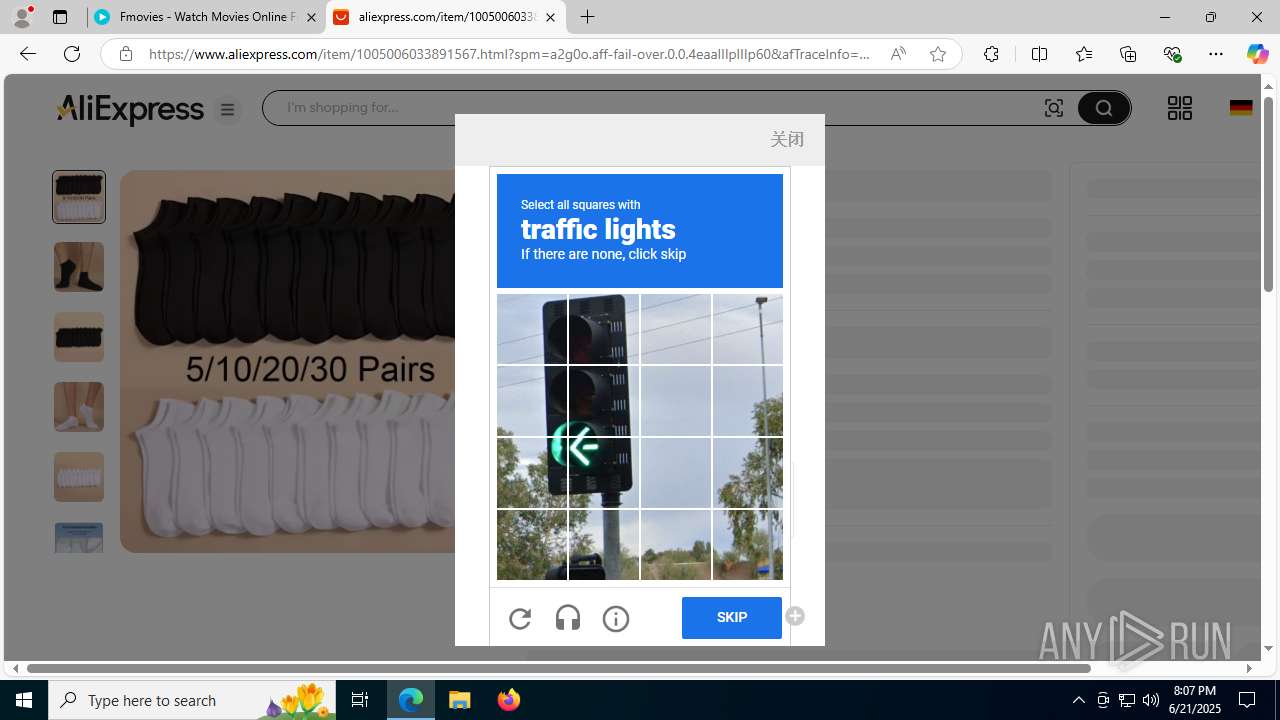Screen dimensions: 1280x720
Task: Click the horizontal scrollbar
Action: point(558,668)
